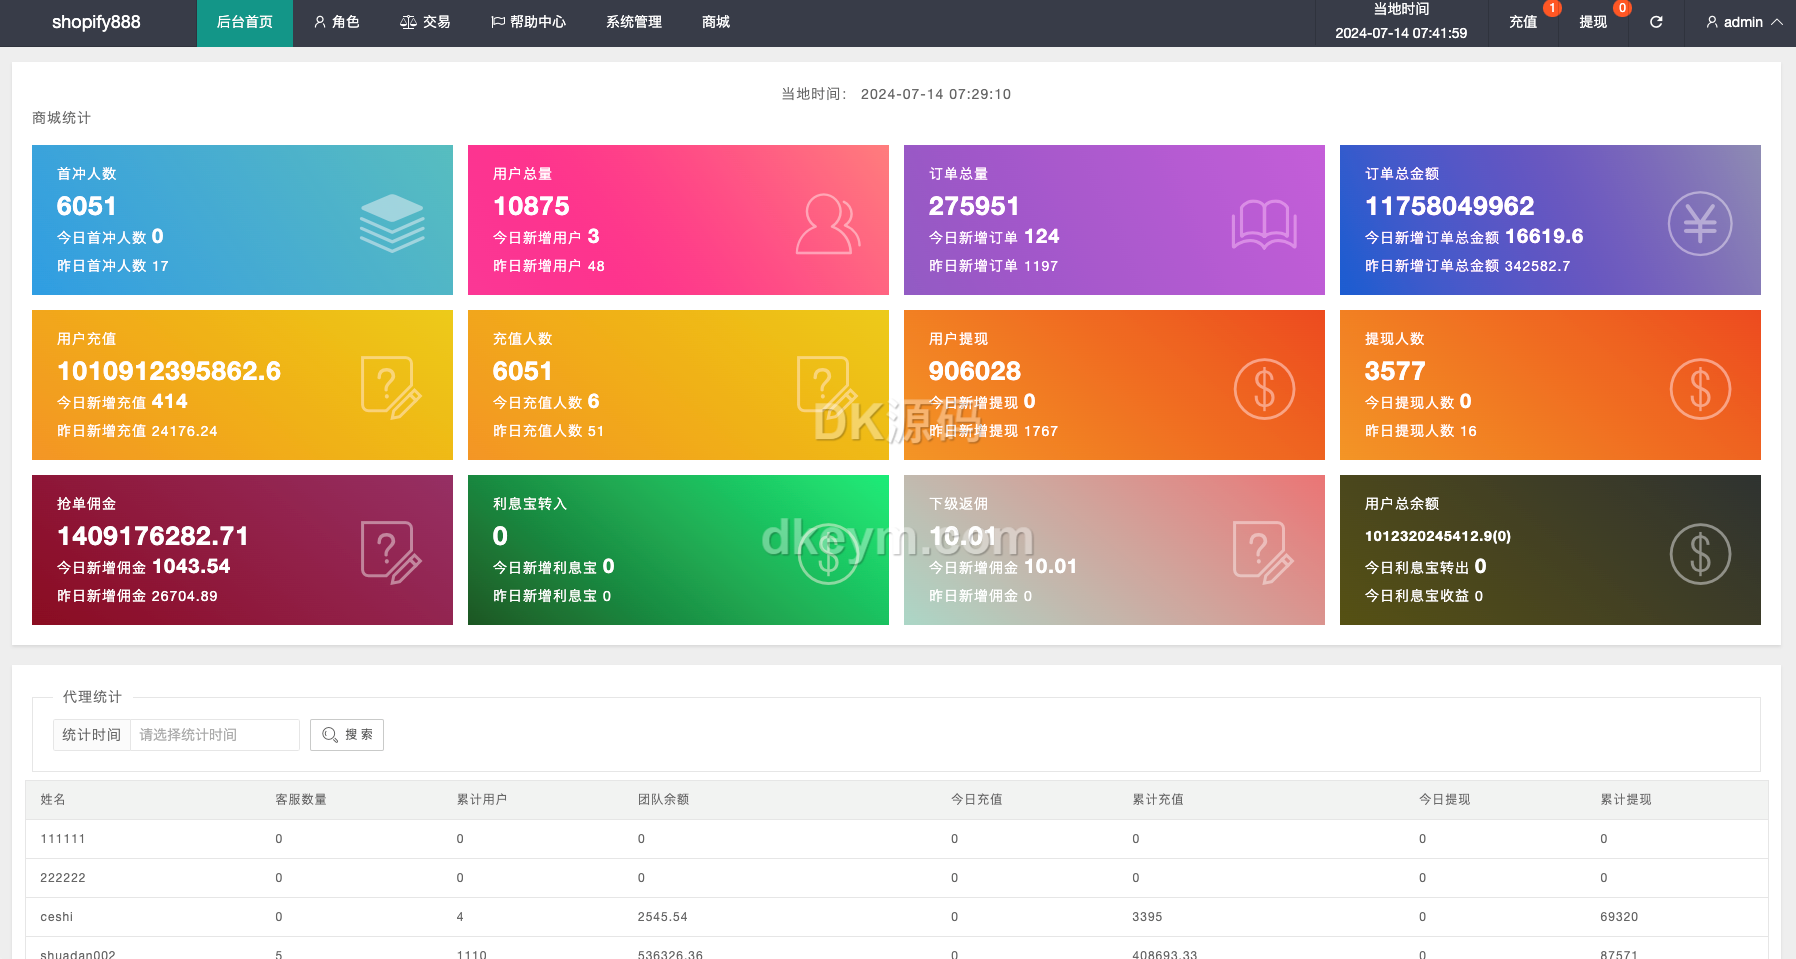Expand the admin account dropdown
This screenshot has width=1796, height=959.
(x=1743, y=22)
